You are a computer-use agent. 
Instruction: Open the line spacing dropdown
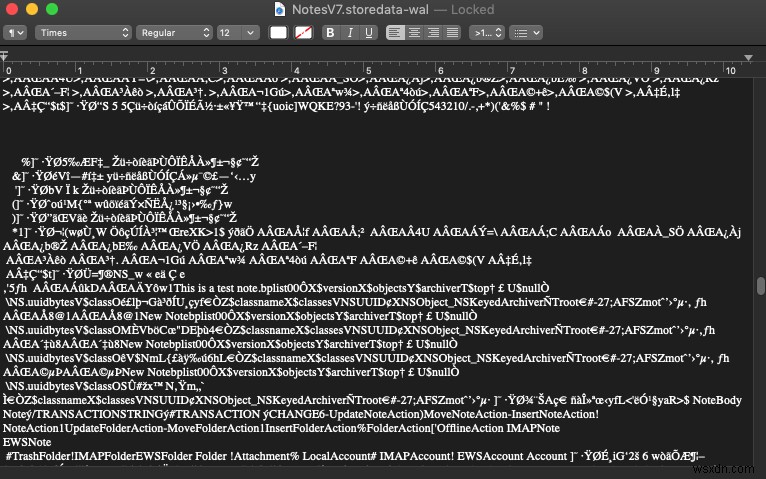[x=487, y=33]
